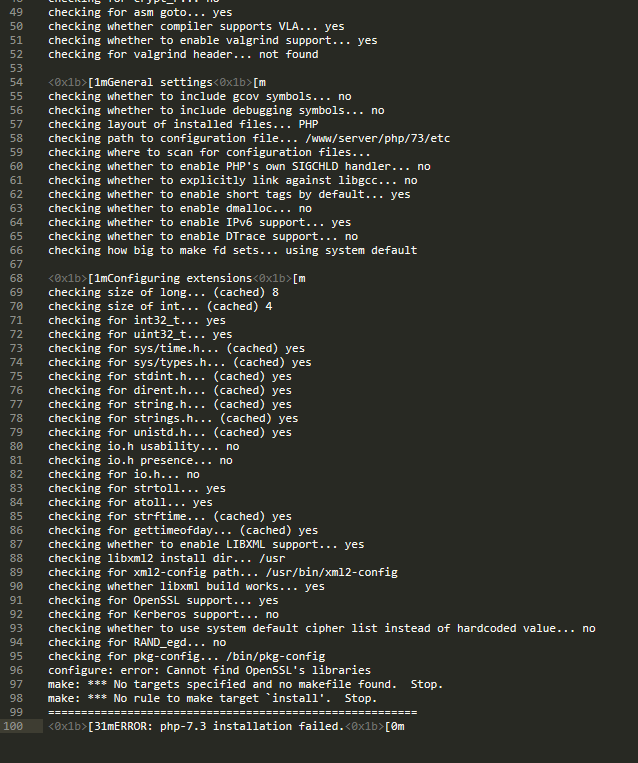This screenshot has height=763, width=638.
Task: Click the 'No targets specified' make error line
Action: point(245,685)
